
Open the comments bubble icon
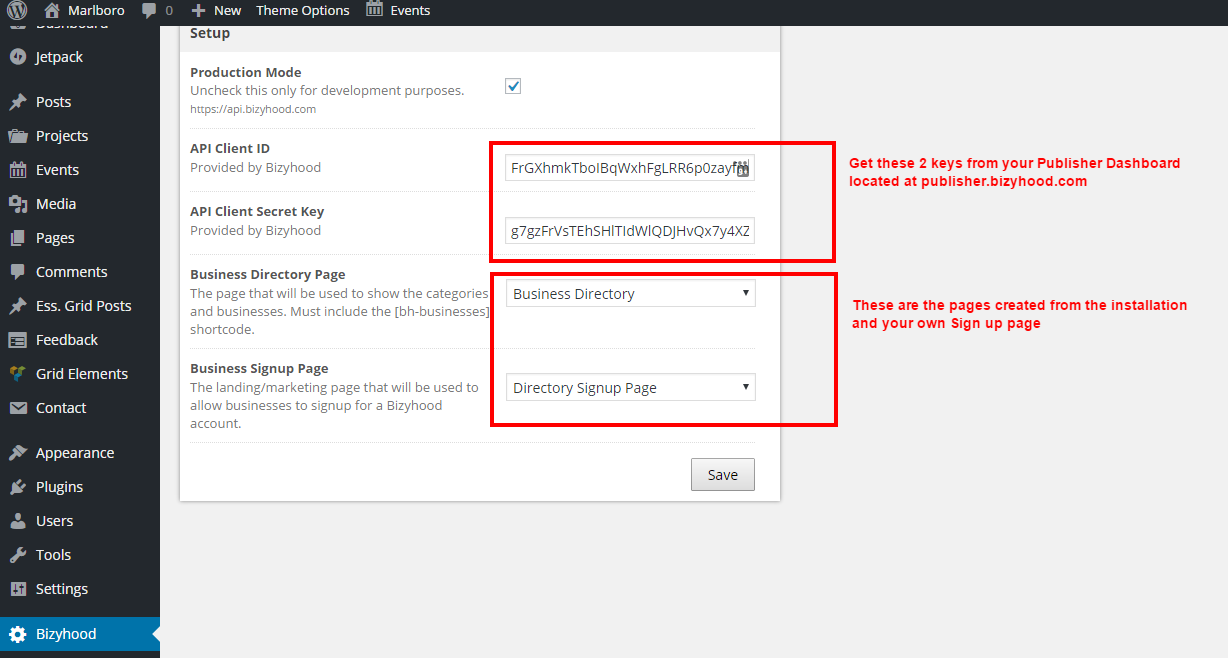(149, 11)
